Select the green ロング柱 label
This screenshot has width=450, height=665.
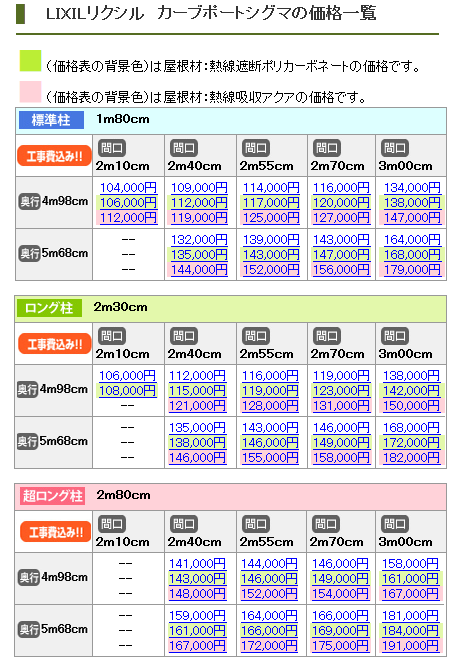[49, 308]
